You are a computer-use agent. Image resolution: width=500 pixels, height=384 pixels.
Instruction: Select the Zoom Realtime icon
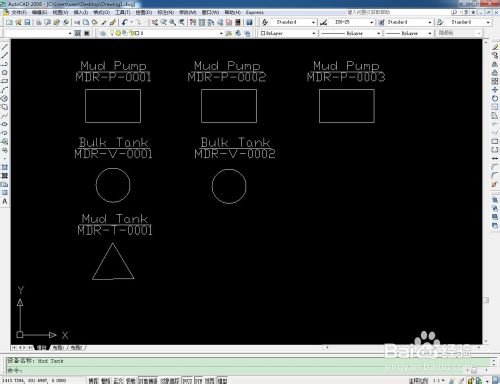163,22
